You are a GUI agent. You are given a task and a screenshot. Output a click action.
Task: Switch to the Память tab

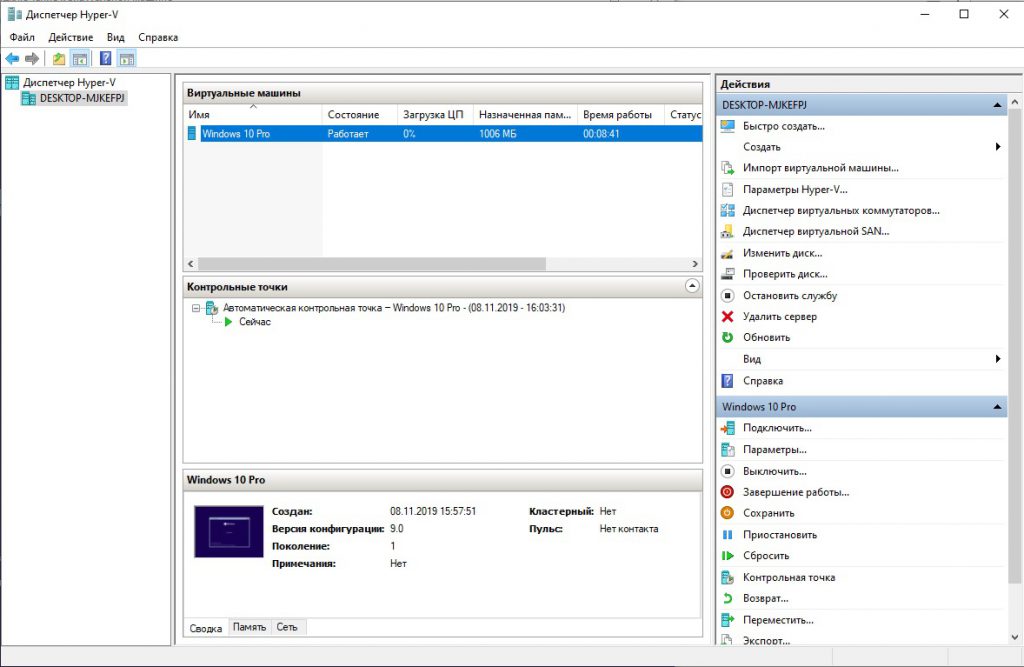coord(249,627)
